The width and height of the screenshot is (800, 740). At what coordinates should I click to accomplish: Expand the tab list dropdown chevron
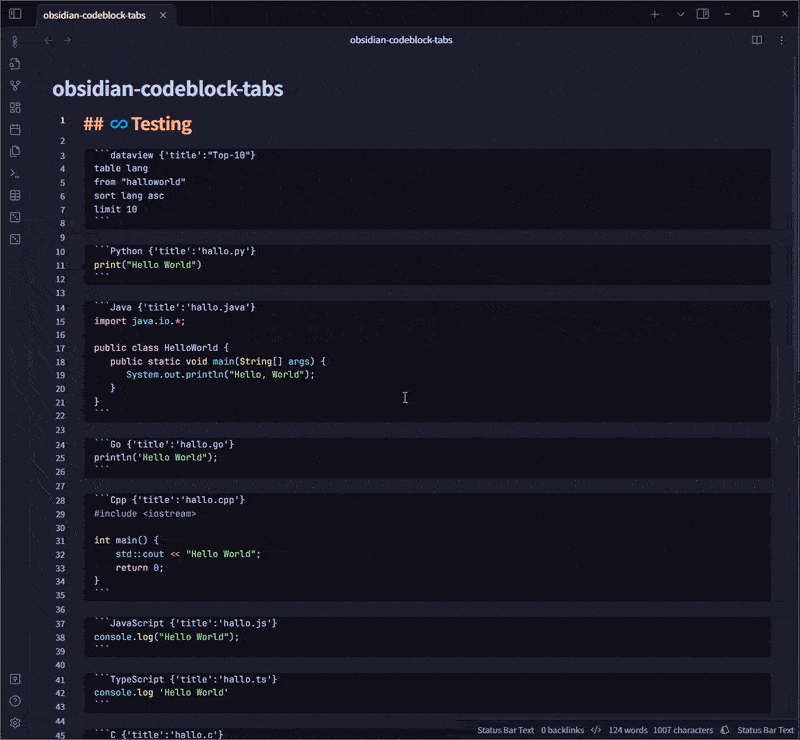(680, 15)
